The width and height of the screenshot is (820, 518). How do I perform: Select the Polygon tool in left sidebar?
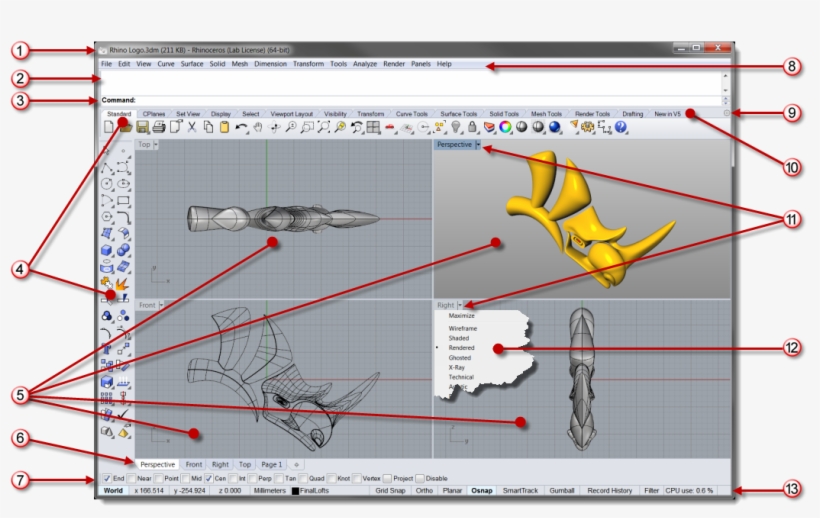107,217
